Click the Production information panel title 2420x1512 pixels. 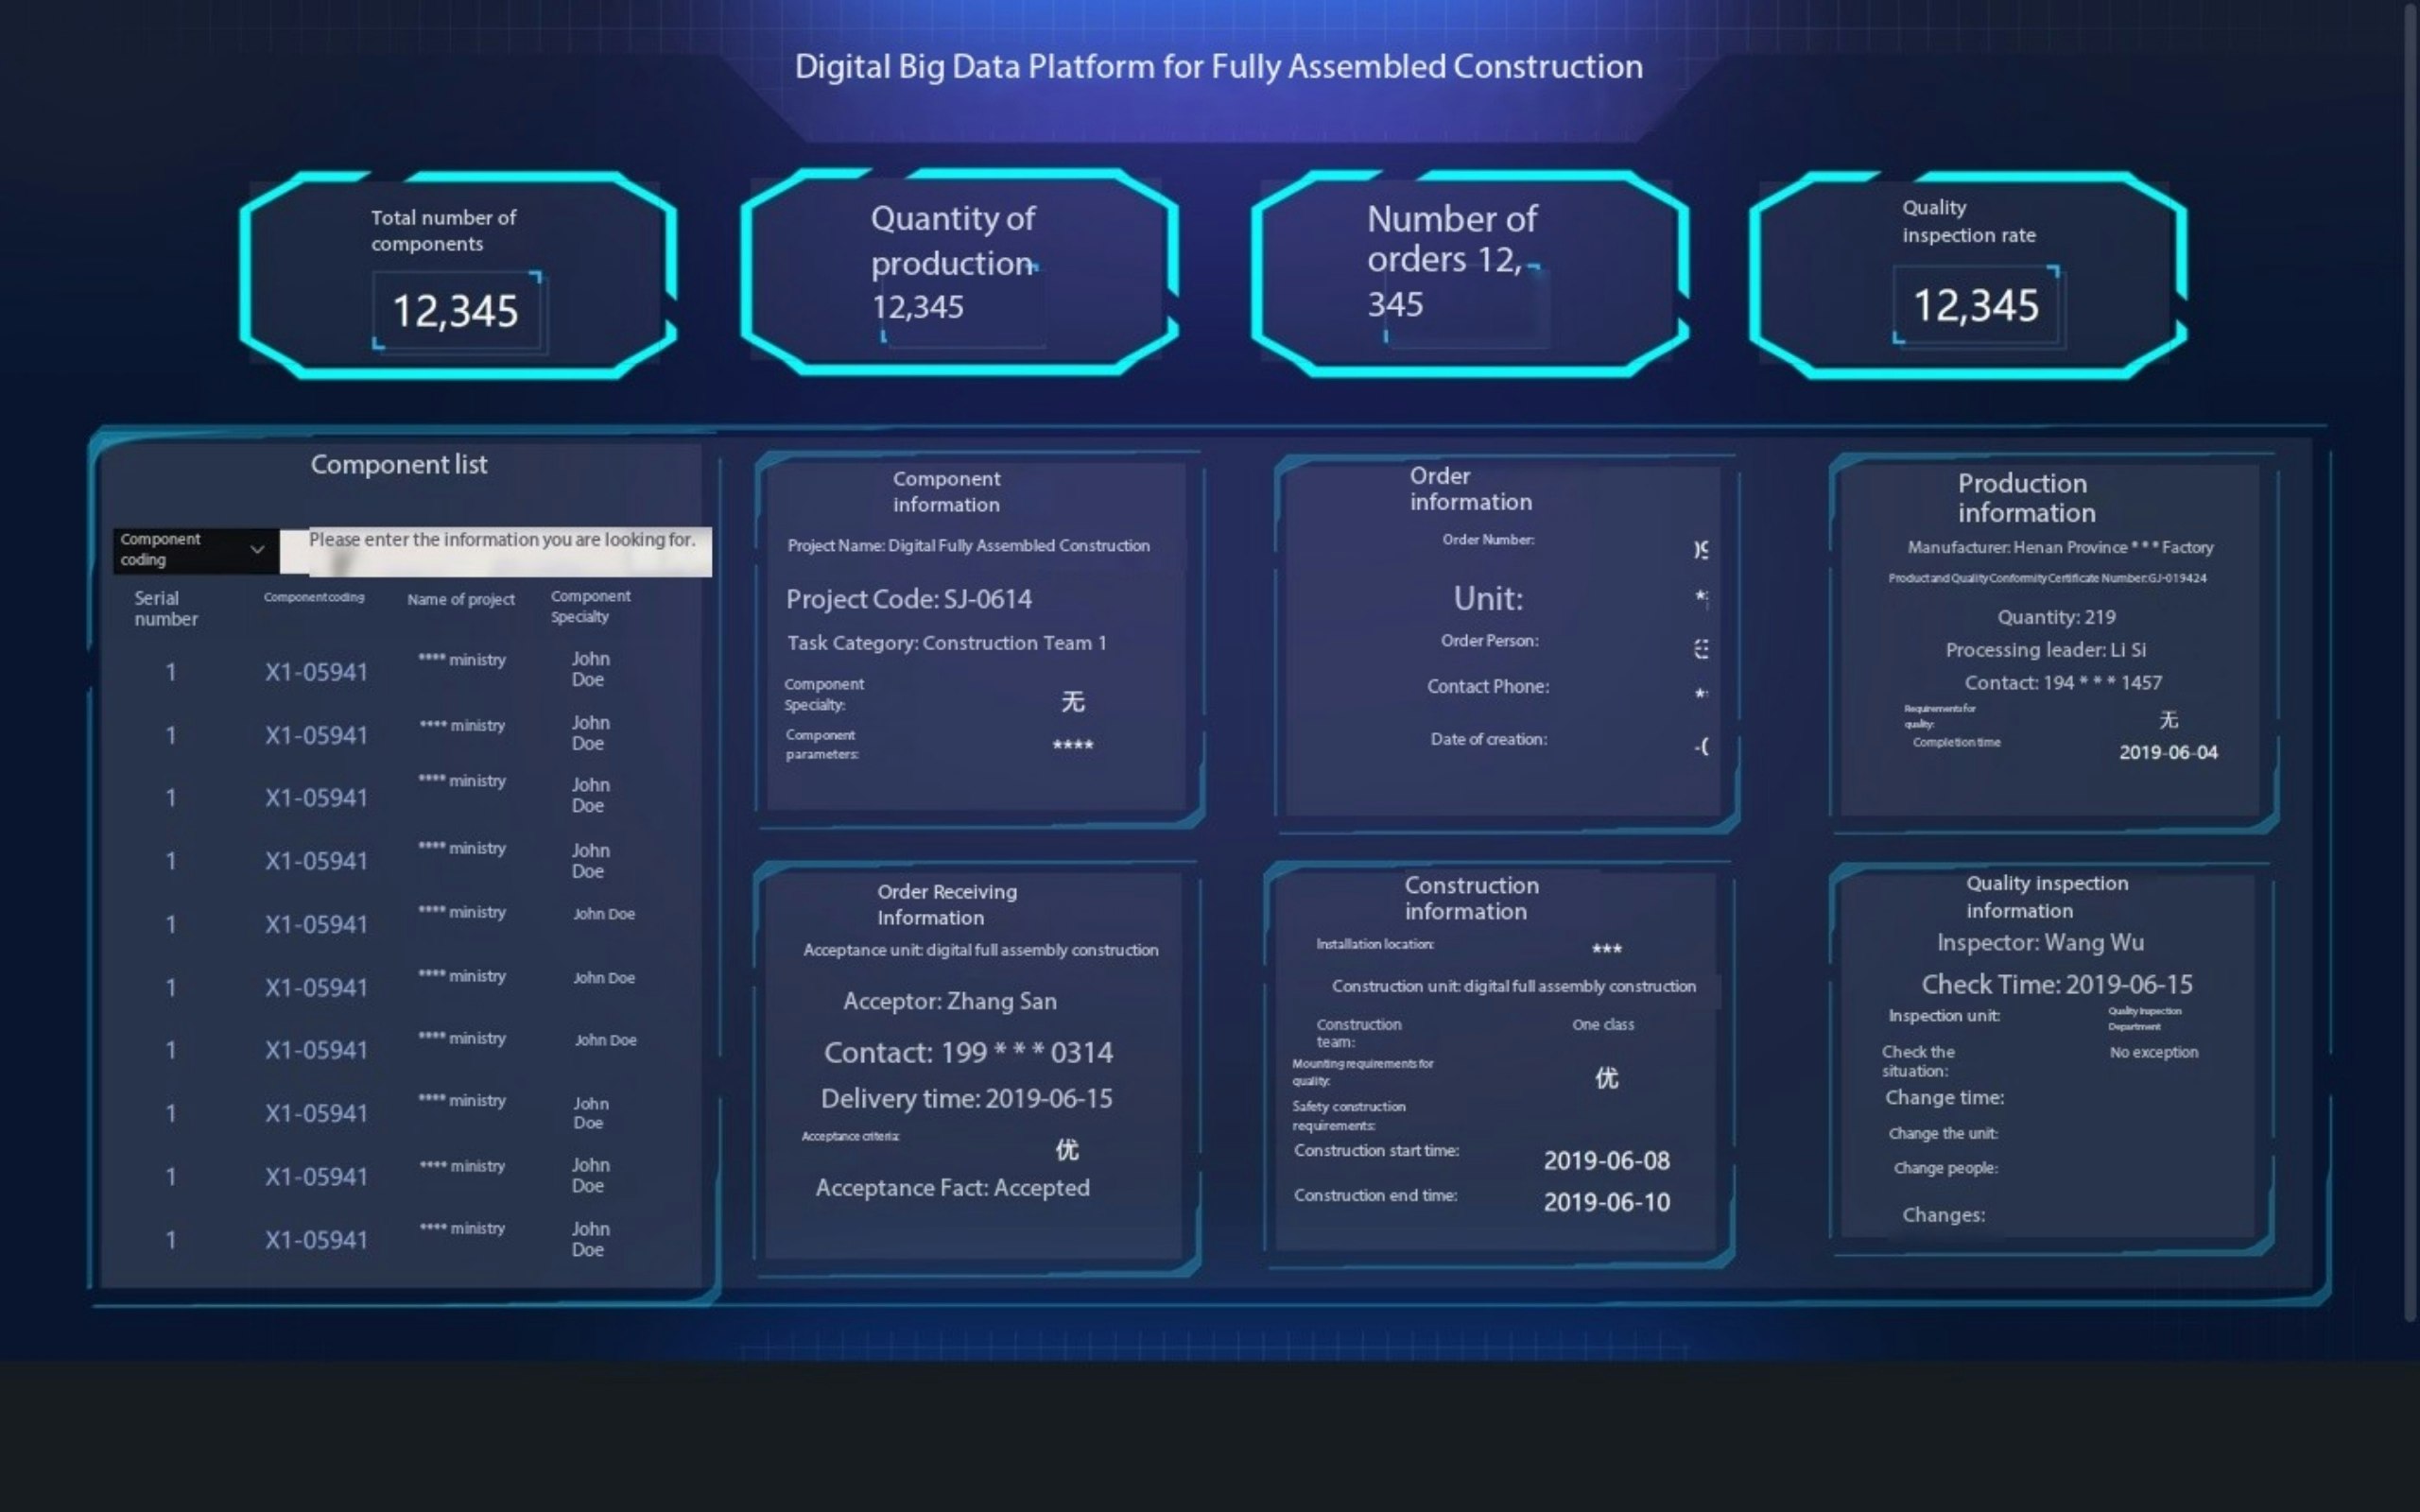tap(2025, 498)
